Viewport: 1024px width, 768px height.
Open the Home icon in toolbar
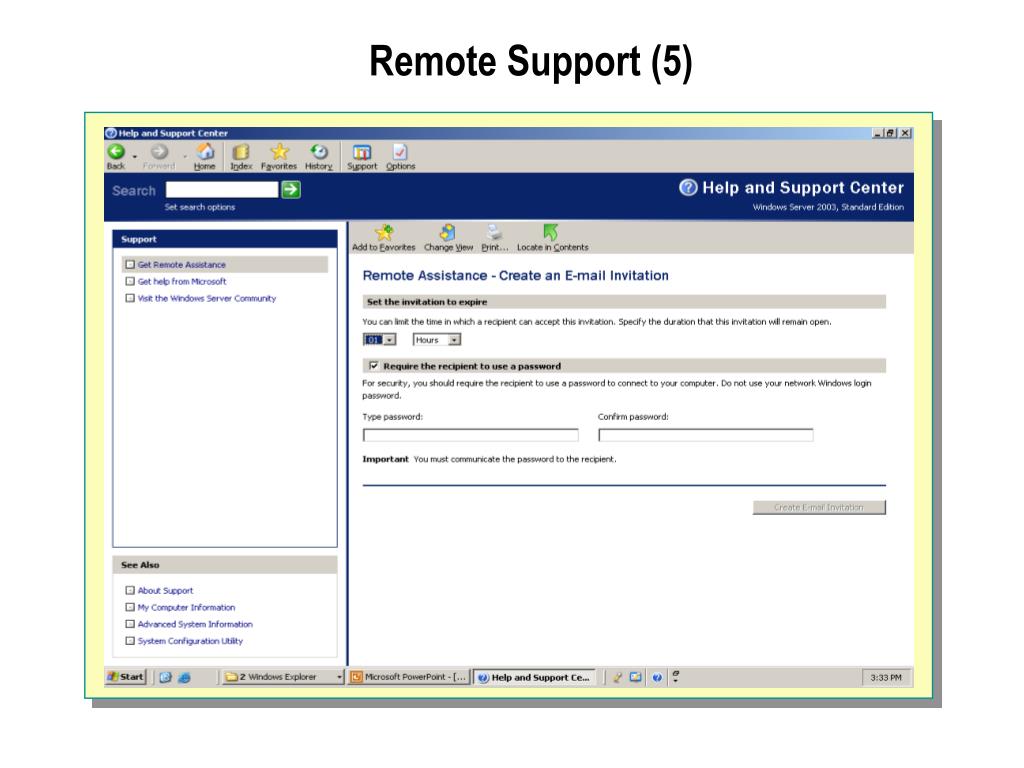[205, 152]
